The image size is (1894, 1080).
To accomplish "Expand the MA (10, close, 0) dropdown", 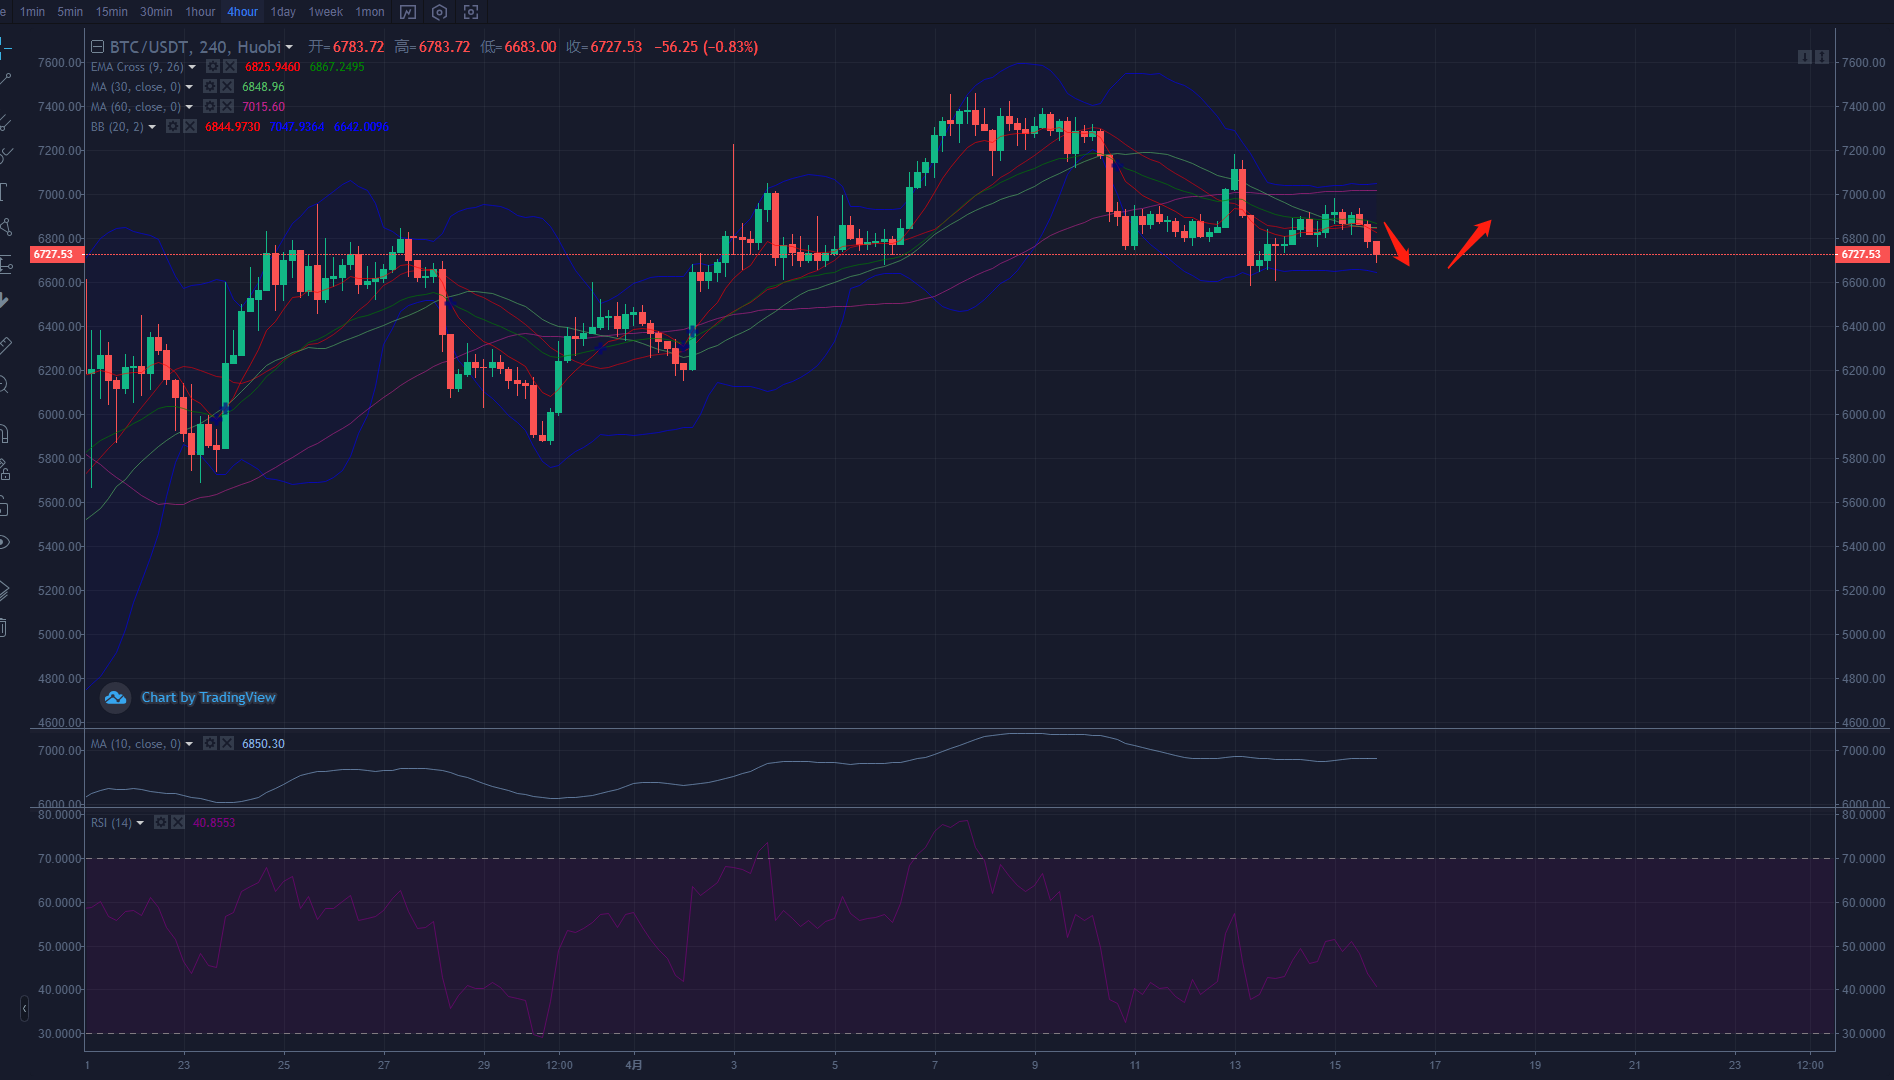I will pyautogui.click(x=189, y=744).
